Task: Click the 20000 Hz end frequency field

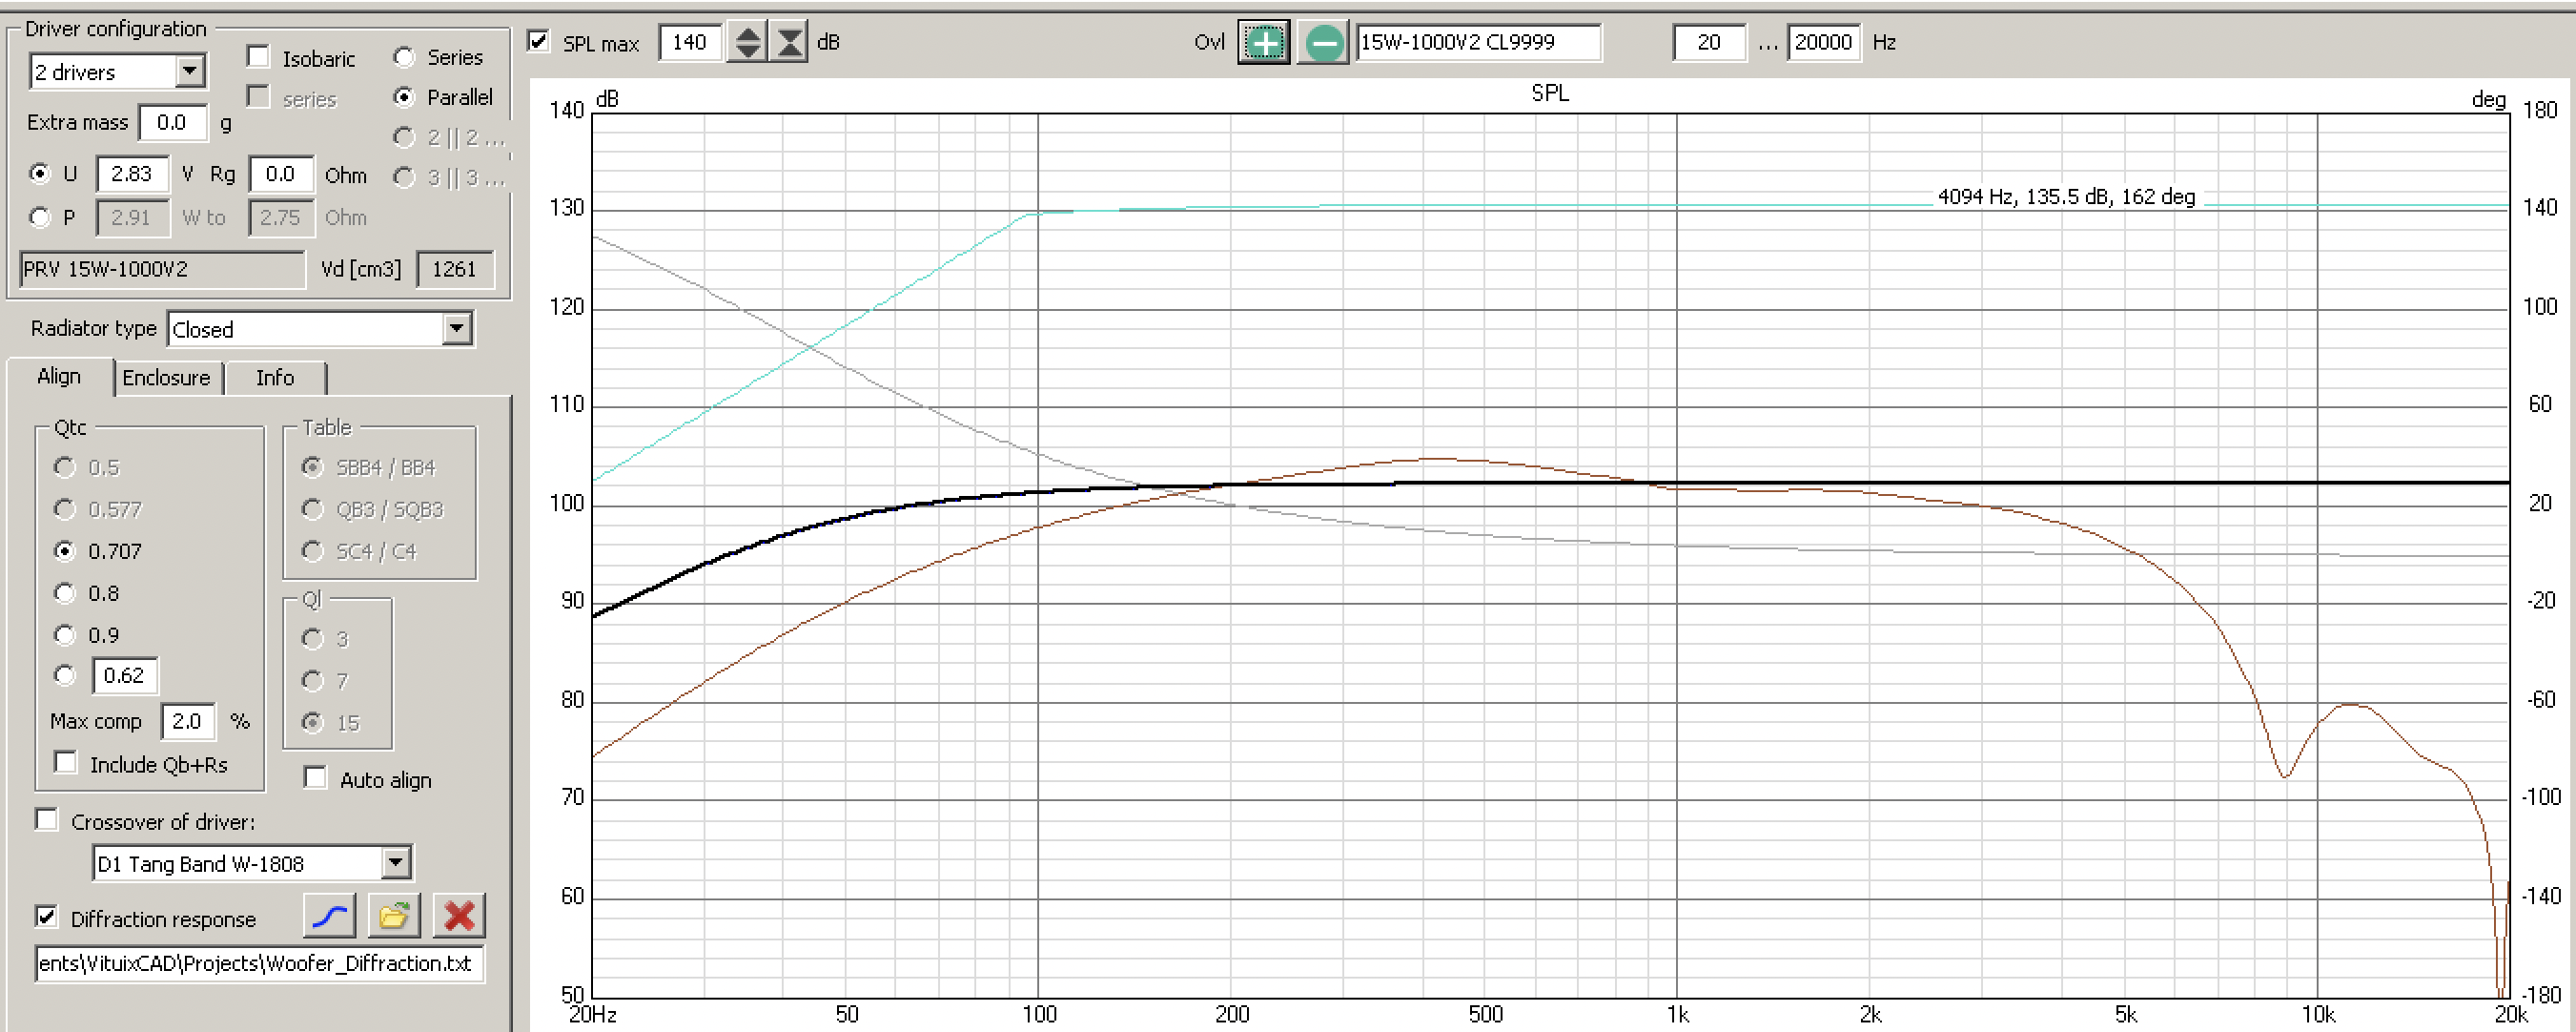Action: [x=1823, y=43]
